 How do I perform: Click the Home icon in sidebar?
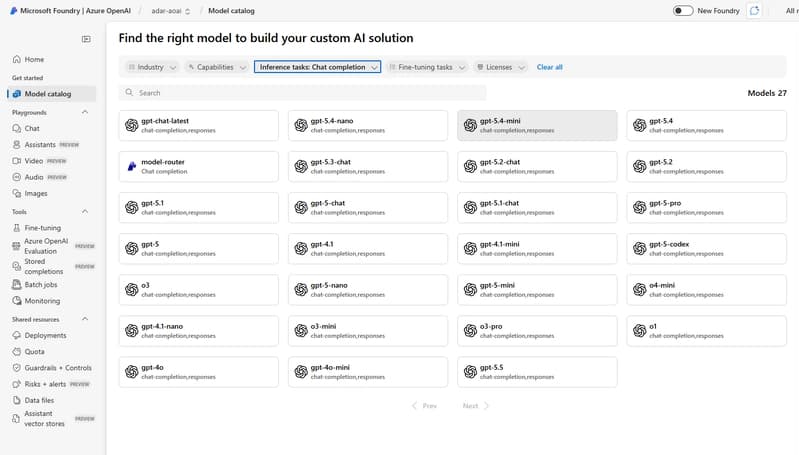tap(17, 59)
